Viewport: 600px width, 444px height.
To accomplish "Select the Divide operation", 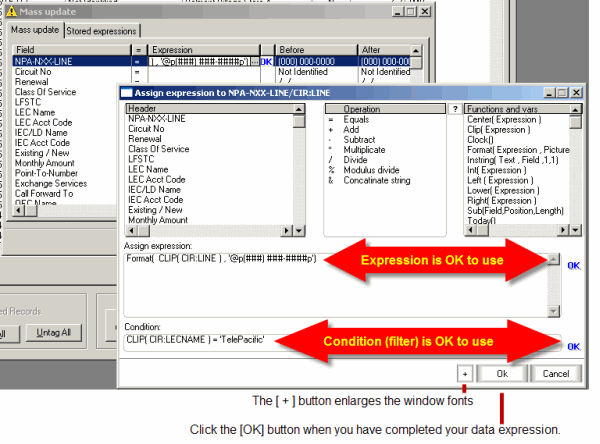I will coord(355,160).
